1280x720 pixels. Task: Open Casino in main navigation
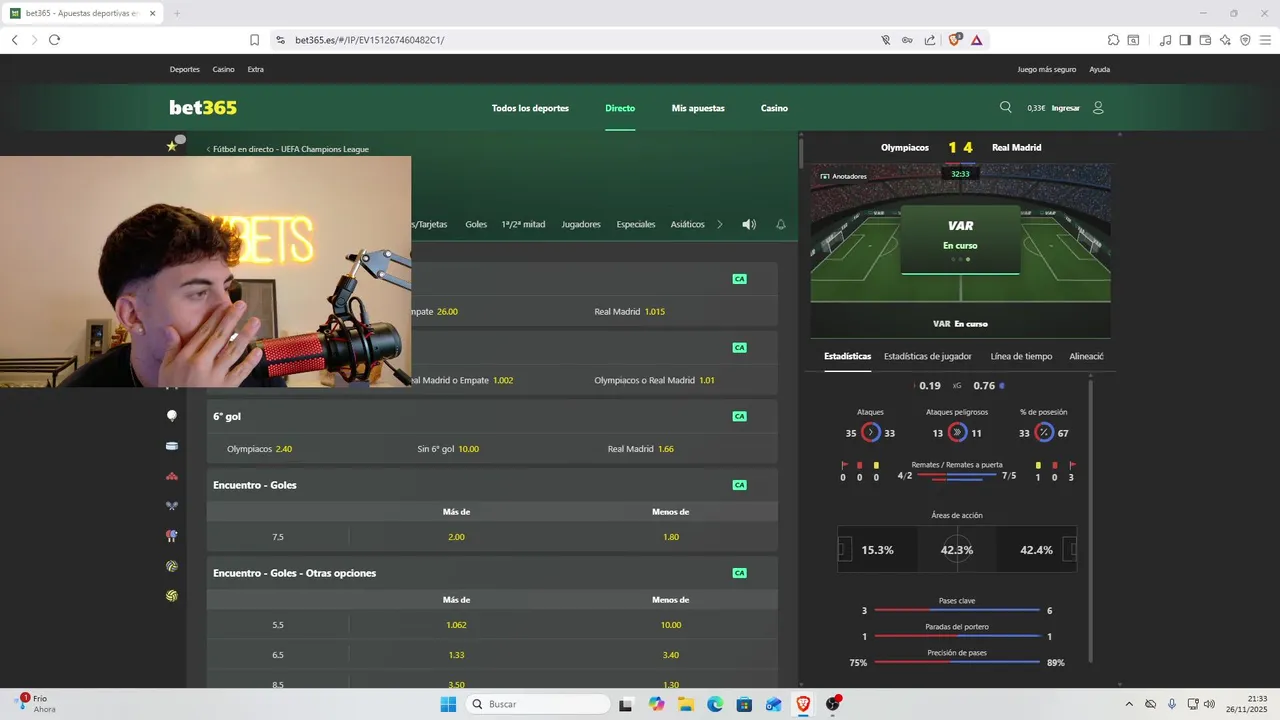click(x=774, y=108)
